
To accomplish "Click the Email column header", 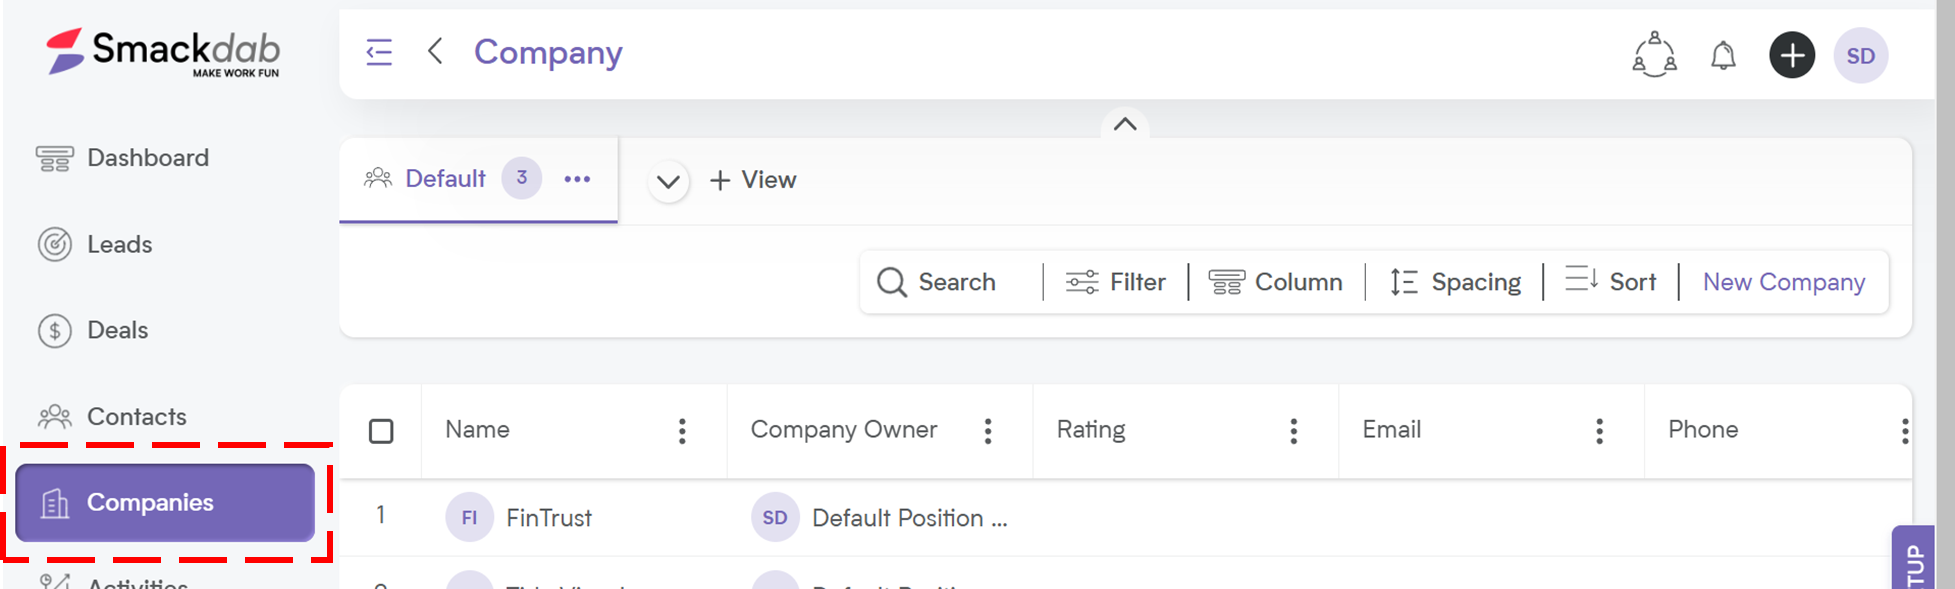I will [1391, 430].
